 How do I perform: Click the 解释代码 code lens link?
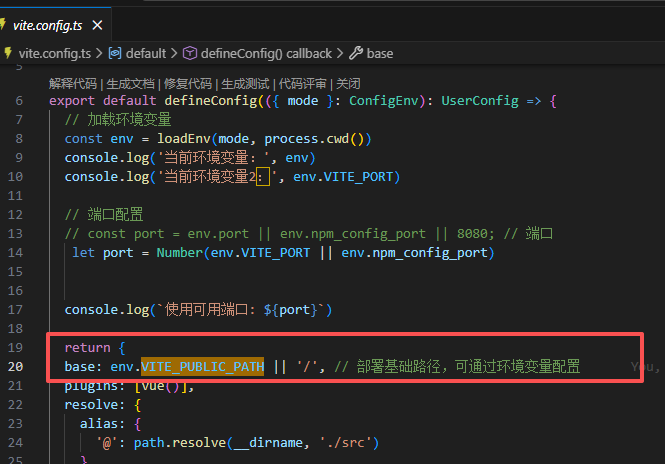(73, 84)
